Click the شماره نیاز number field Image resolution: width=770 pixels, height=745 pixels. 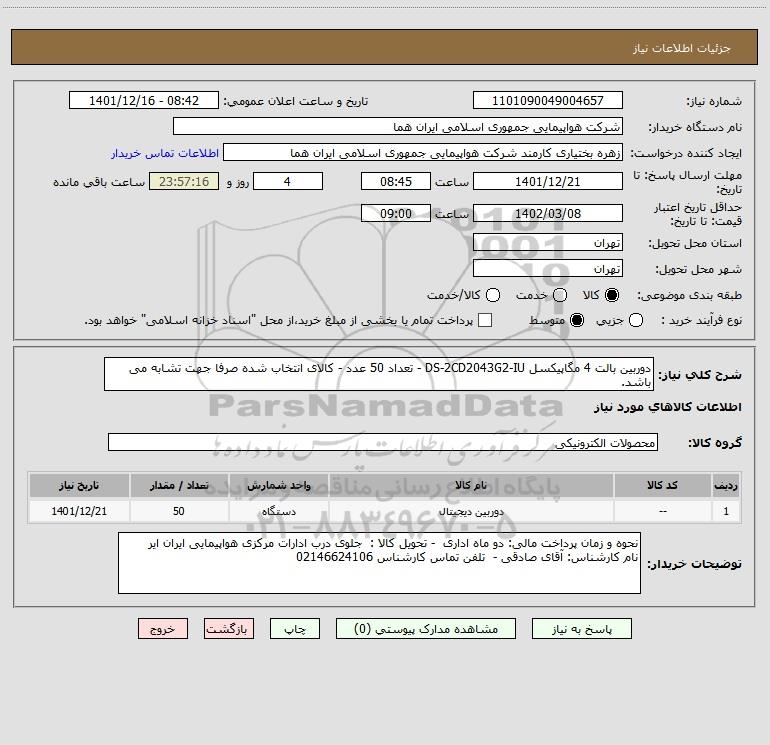547,101
